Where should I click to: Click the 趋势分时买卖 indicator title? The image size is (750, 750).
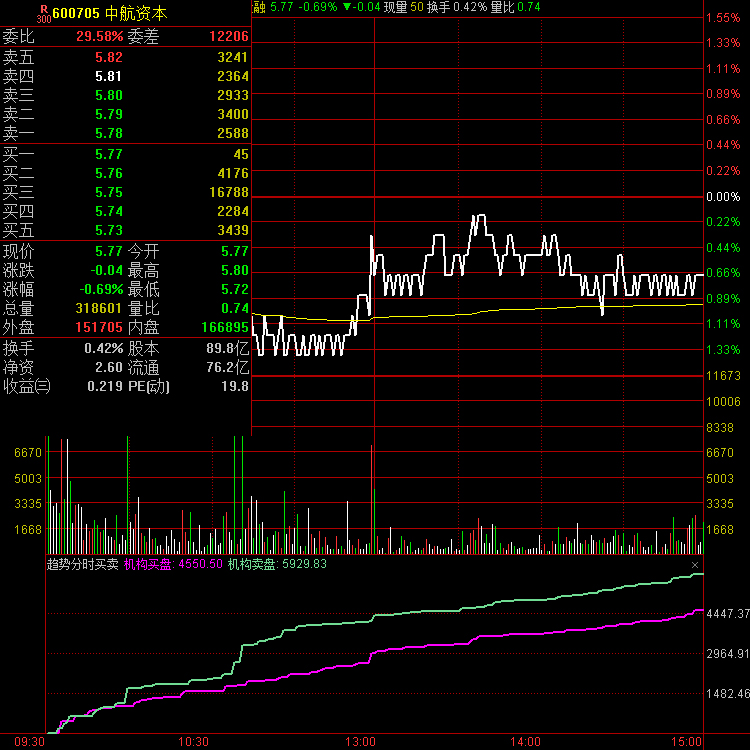tap(82, 564)
